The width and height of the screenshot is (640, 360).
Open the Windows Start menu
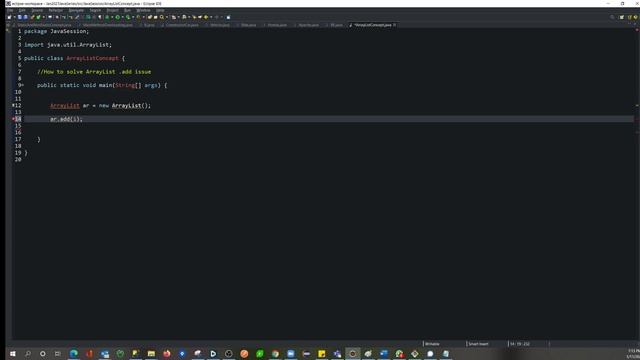coord(12,353)
